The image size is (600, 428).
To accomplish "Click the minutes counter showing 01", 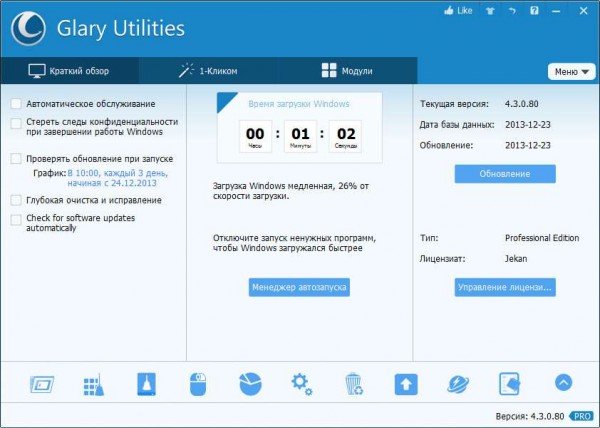I will (x=300, y=137).
